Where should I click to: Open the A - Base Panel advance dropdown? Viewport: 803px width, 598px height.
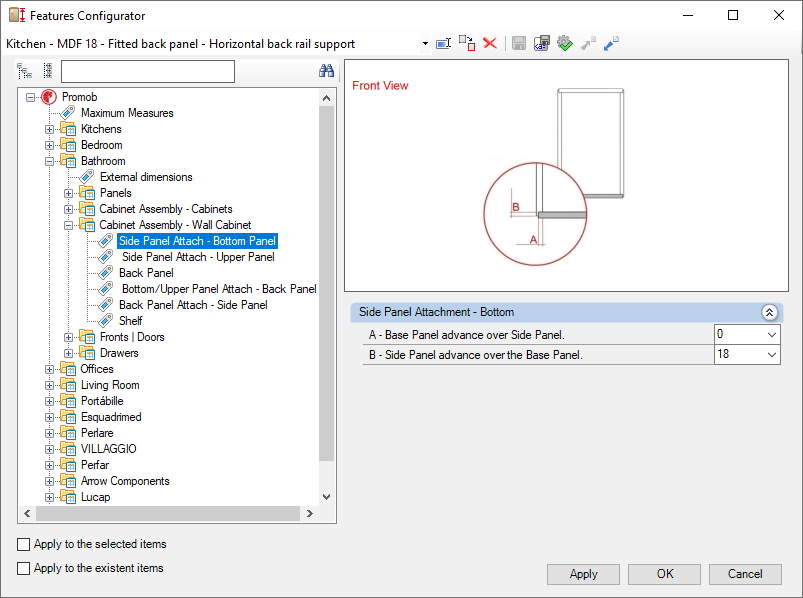point(772,335)
